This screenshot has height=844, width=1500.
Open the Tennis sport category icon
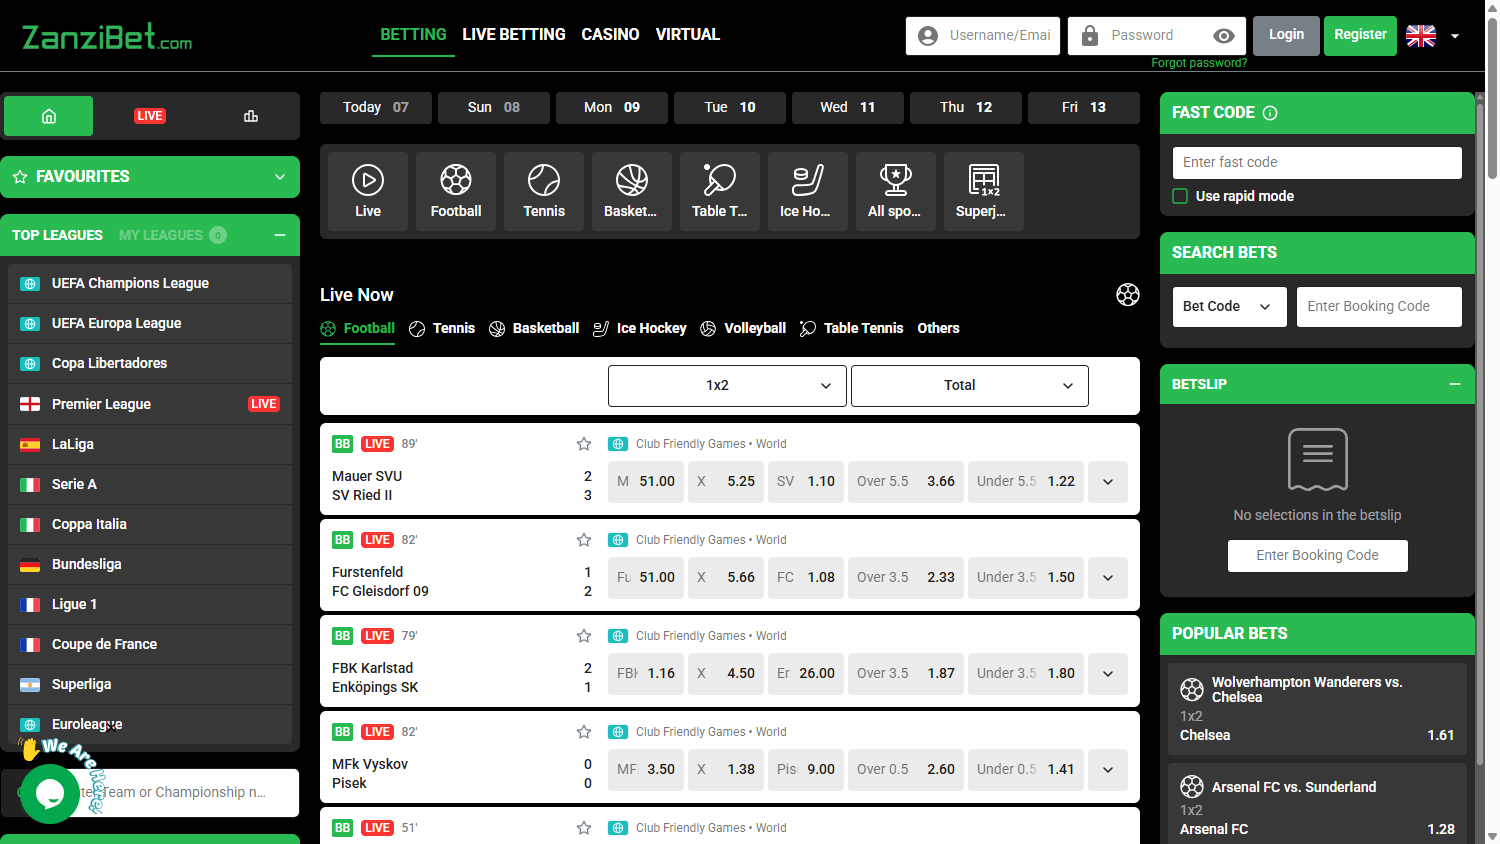tap(544, 190)
